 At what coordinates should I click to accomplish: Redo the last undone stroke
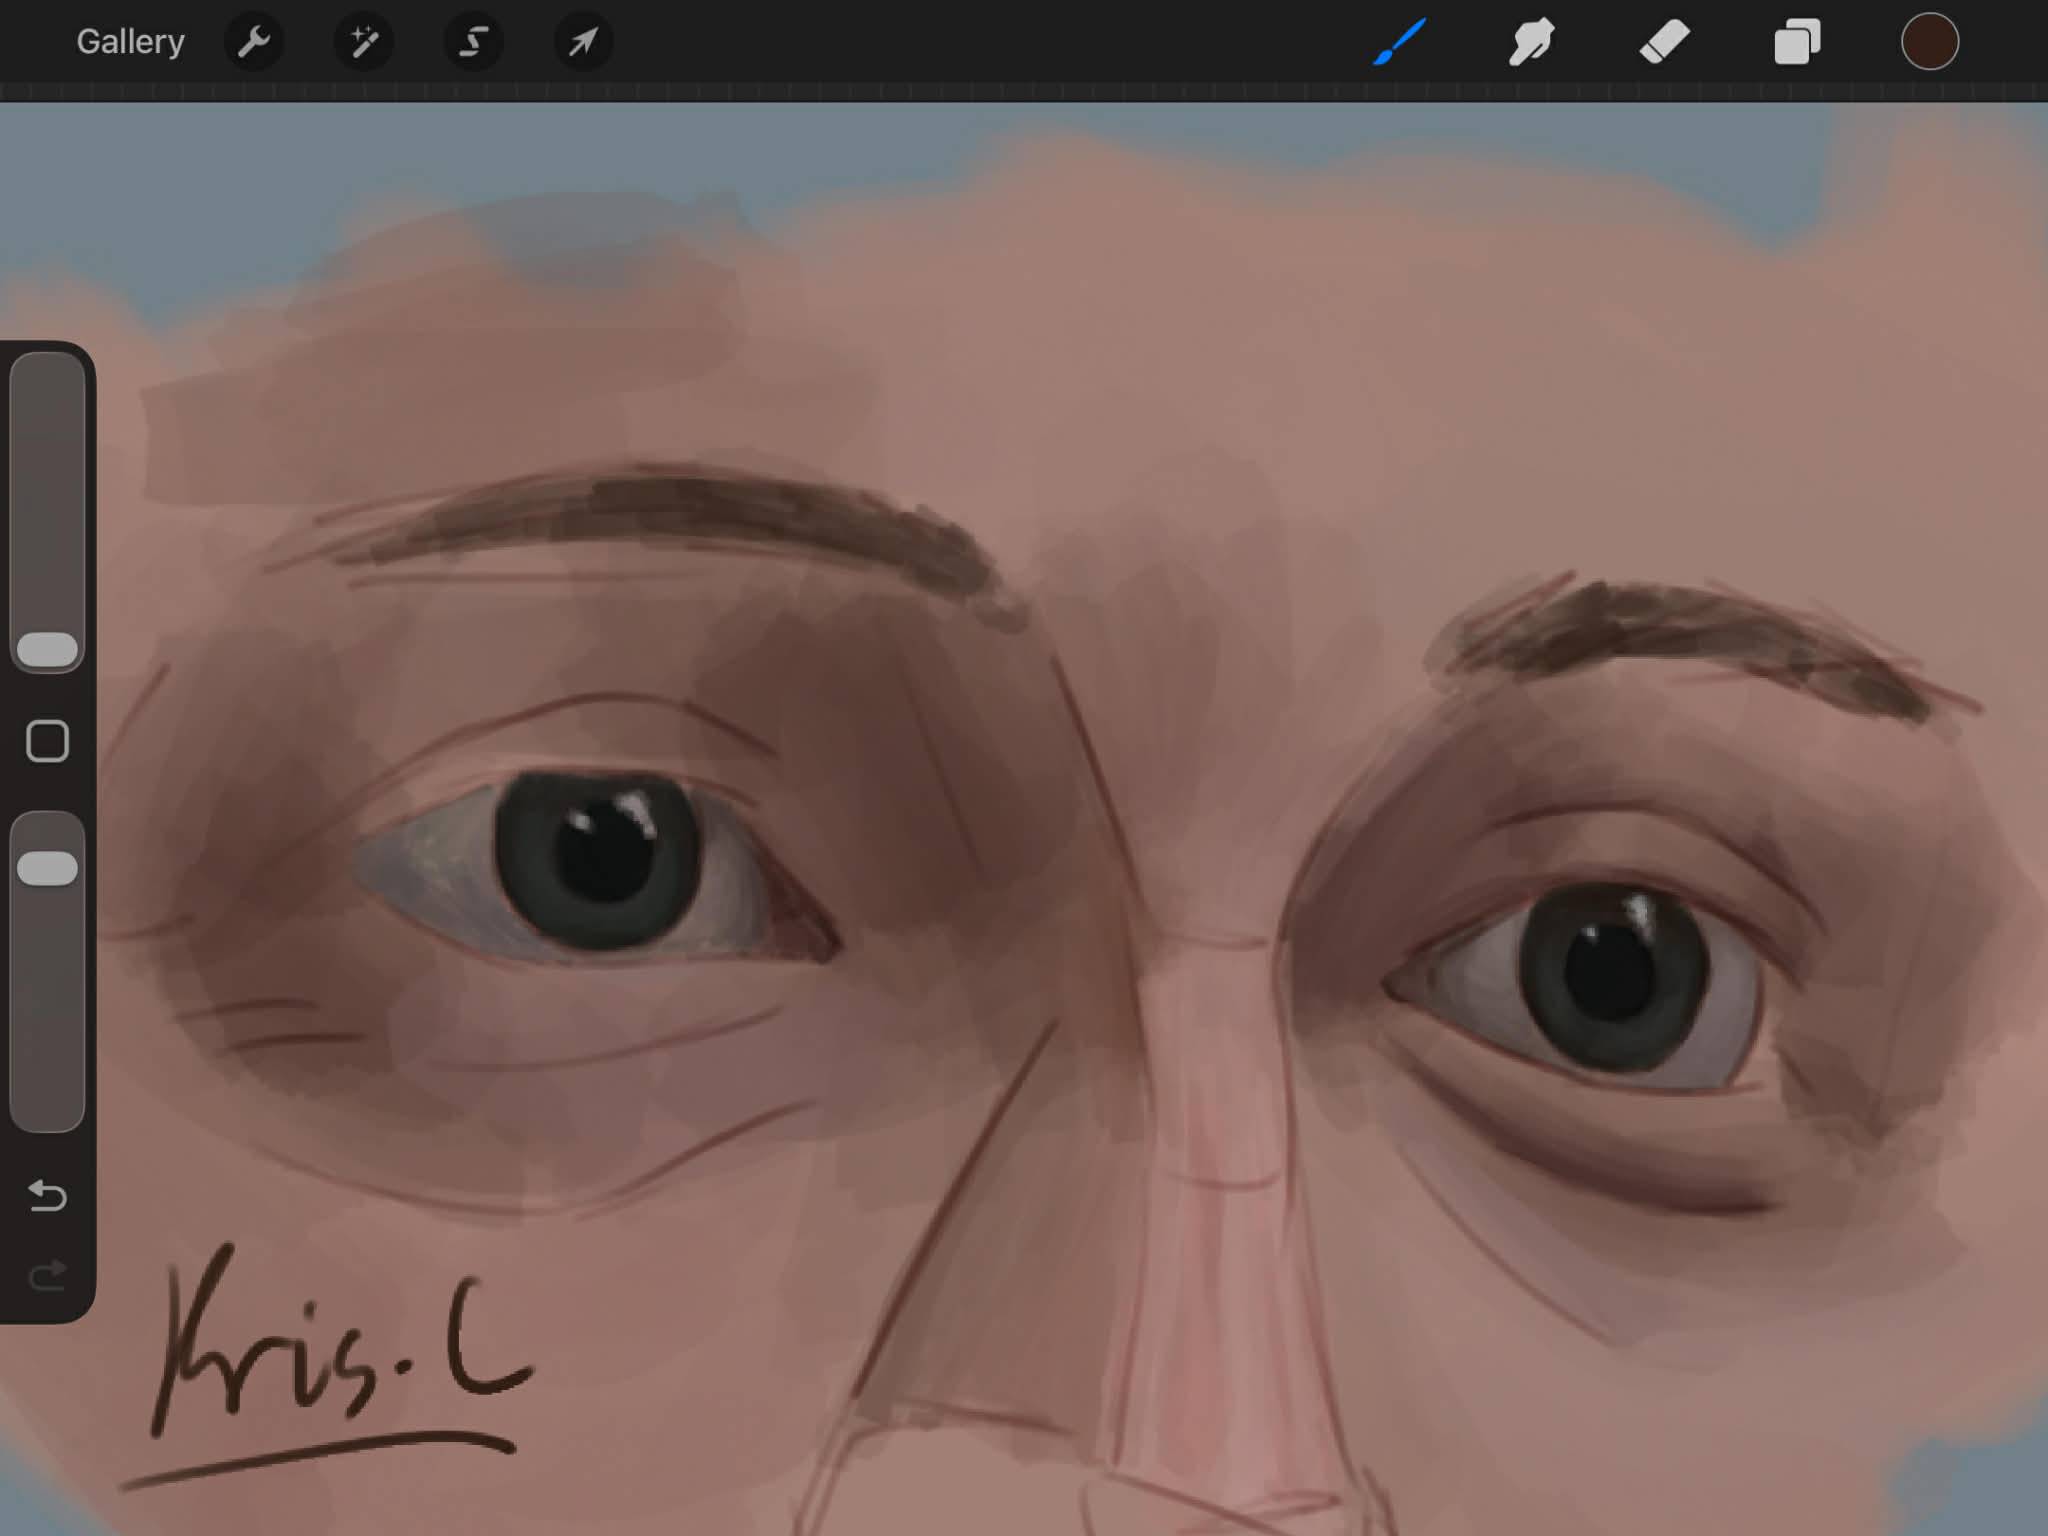click(x=47, y=1275)
